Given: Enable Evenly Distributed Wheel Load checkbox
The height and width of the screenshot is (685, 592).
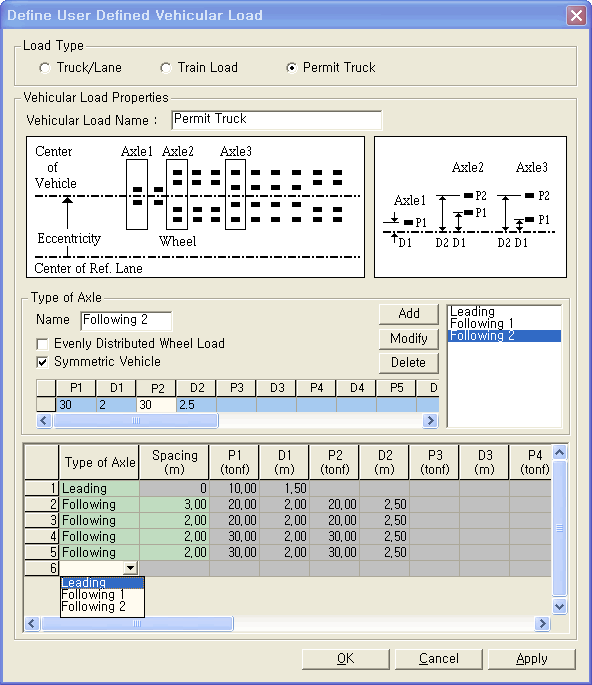Looking at the screenshot, I should 42,344.
